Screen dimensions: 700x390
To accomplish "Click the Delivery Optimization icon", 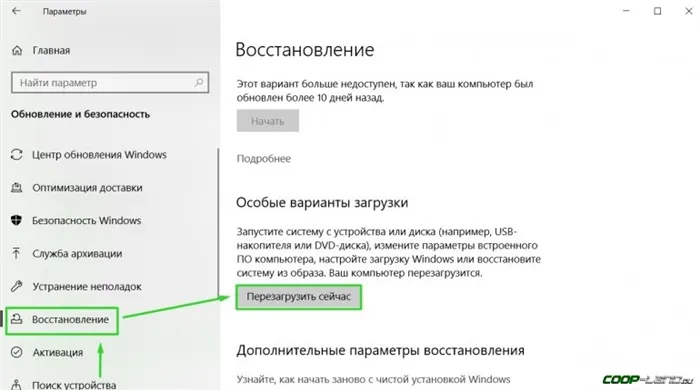I will tap(17, 188).
